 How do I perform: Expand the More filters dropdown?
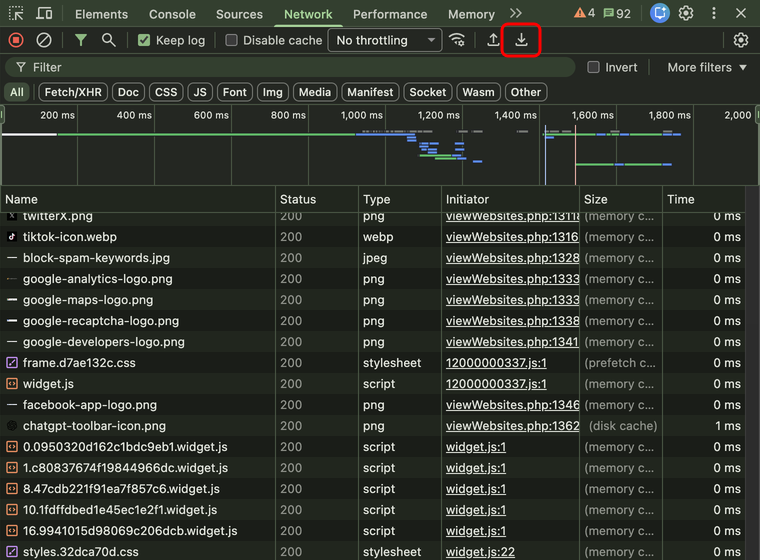pyautogui.click(x=707, y=67)
